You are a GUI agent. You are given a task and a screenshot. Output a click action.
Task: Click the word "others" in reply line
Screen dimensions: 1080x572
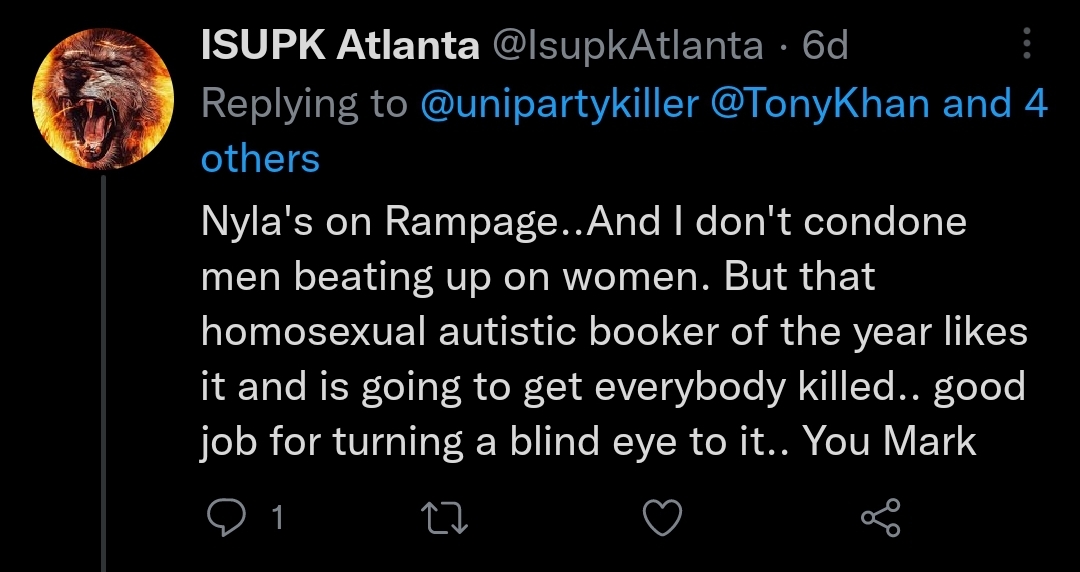(260, 159)
